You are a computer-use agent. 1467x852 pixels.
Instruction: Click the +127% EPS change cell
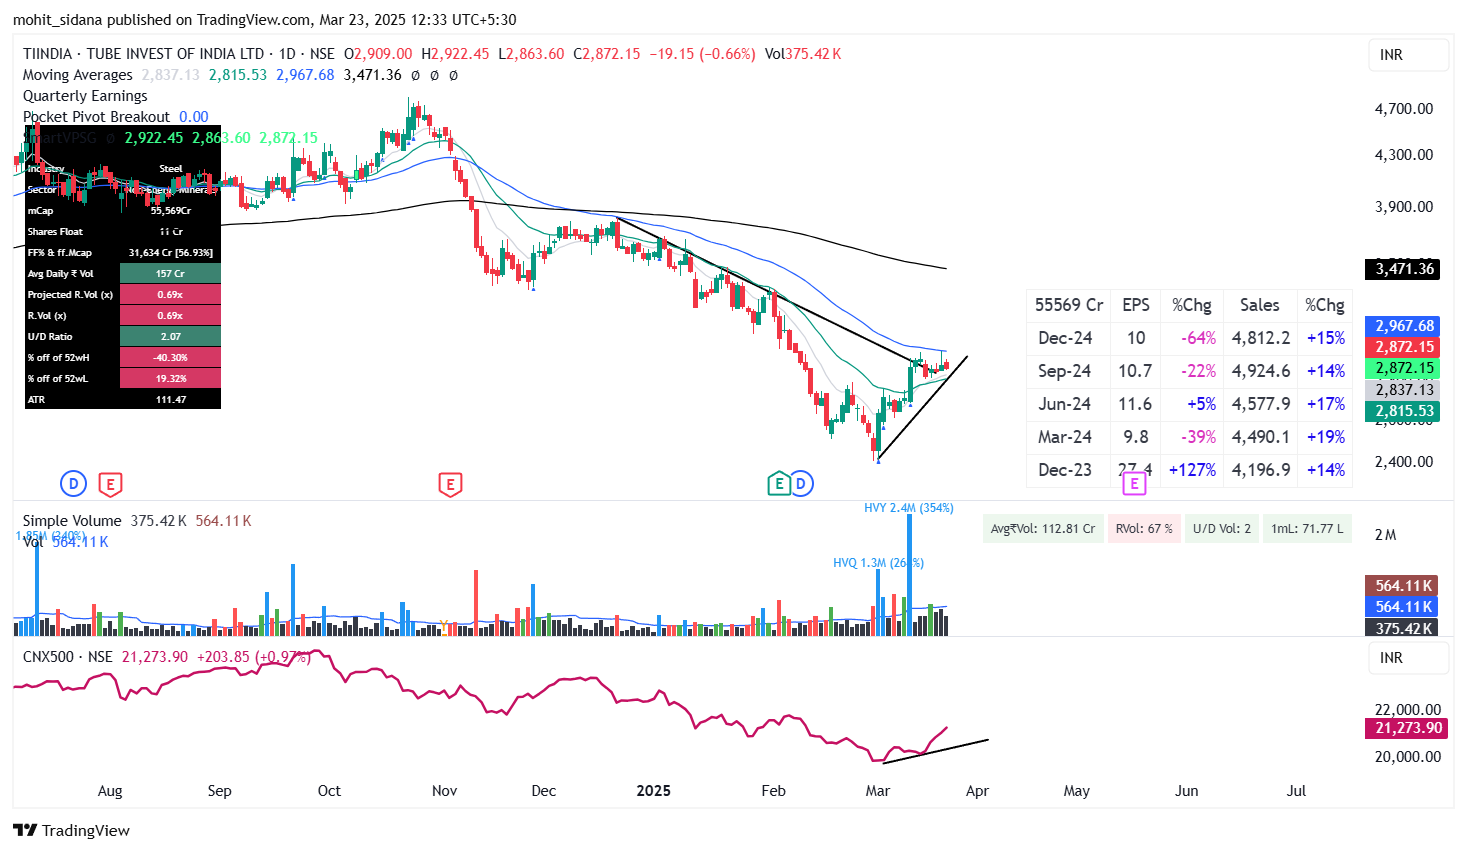click(x=1193, y=470)
